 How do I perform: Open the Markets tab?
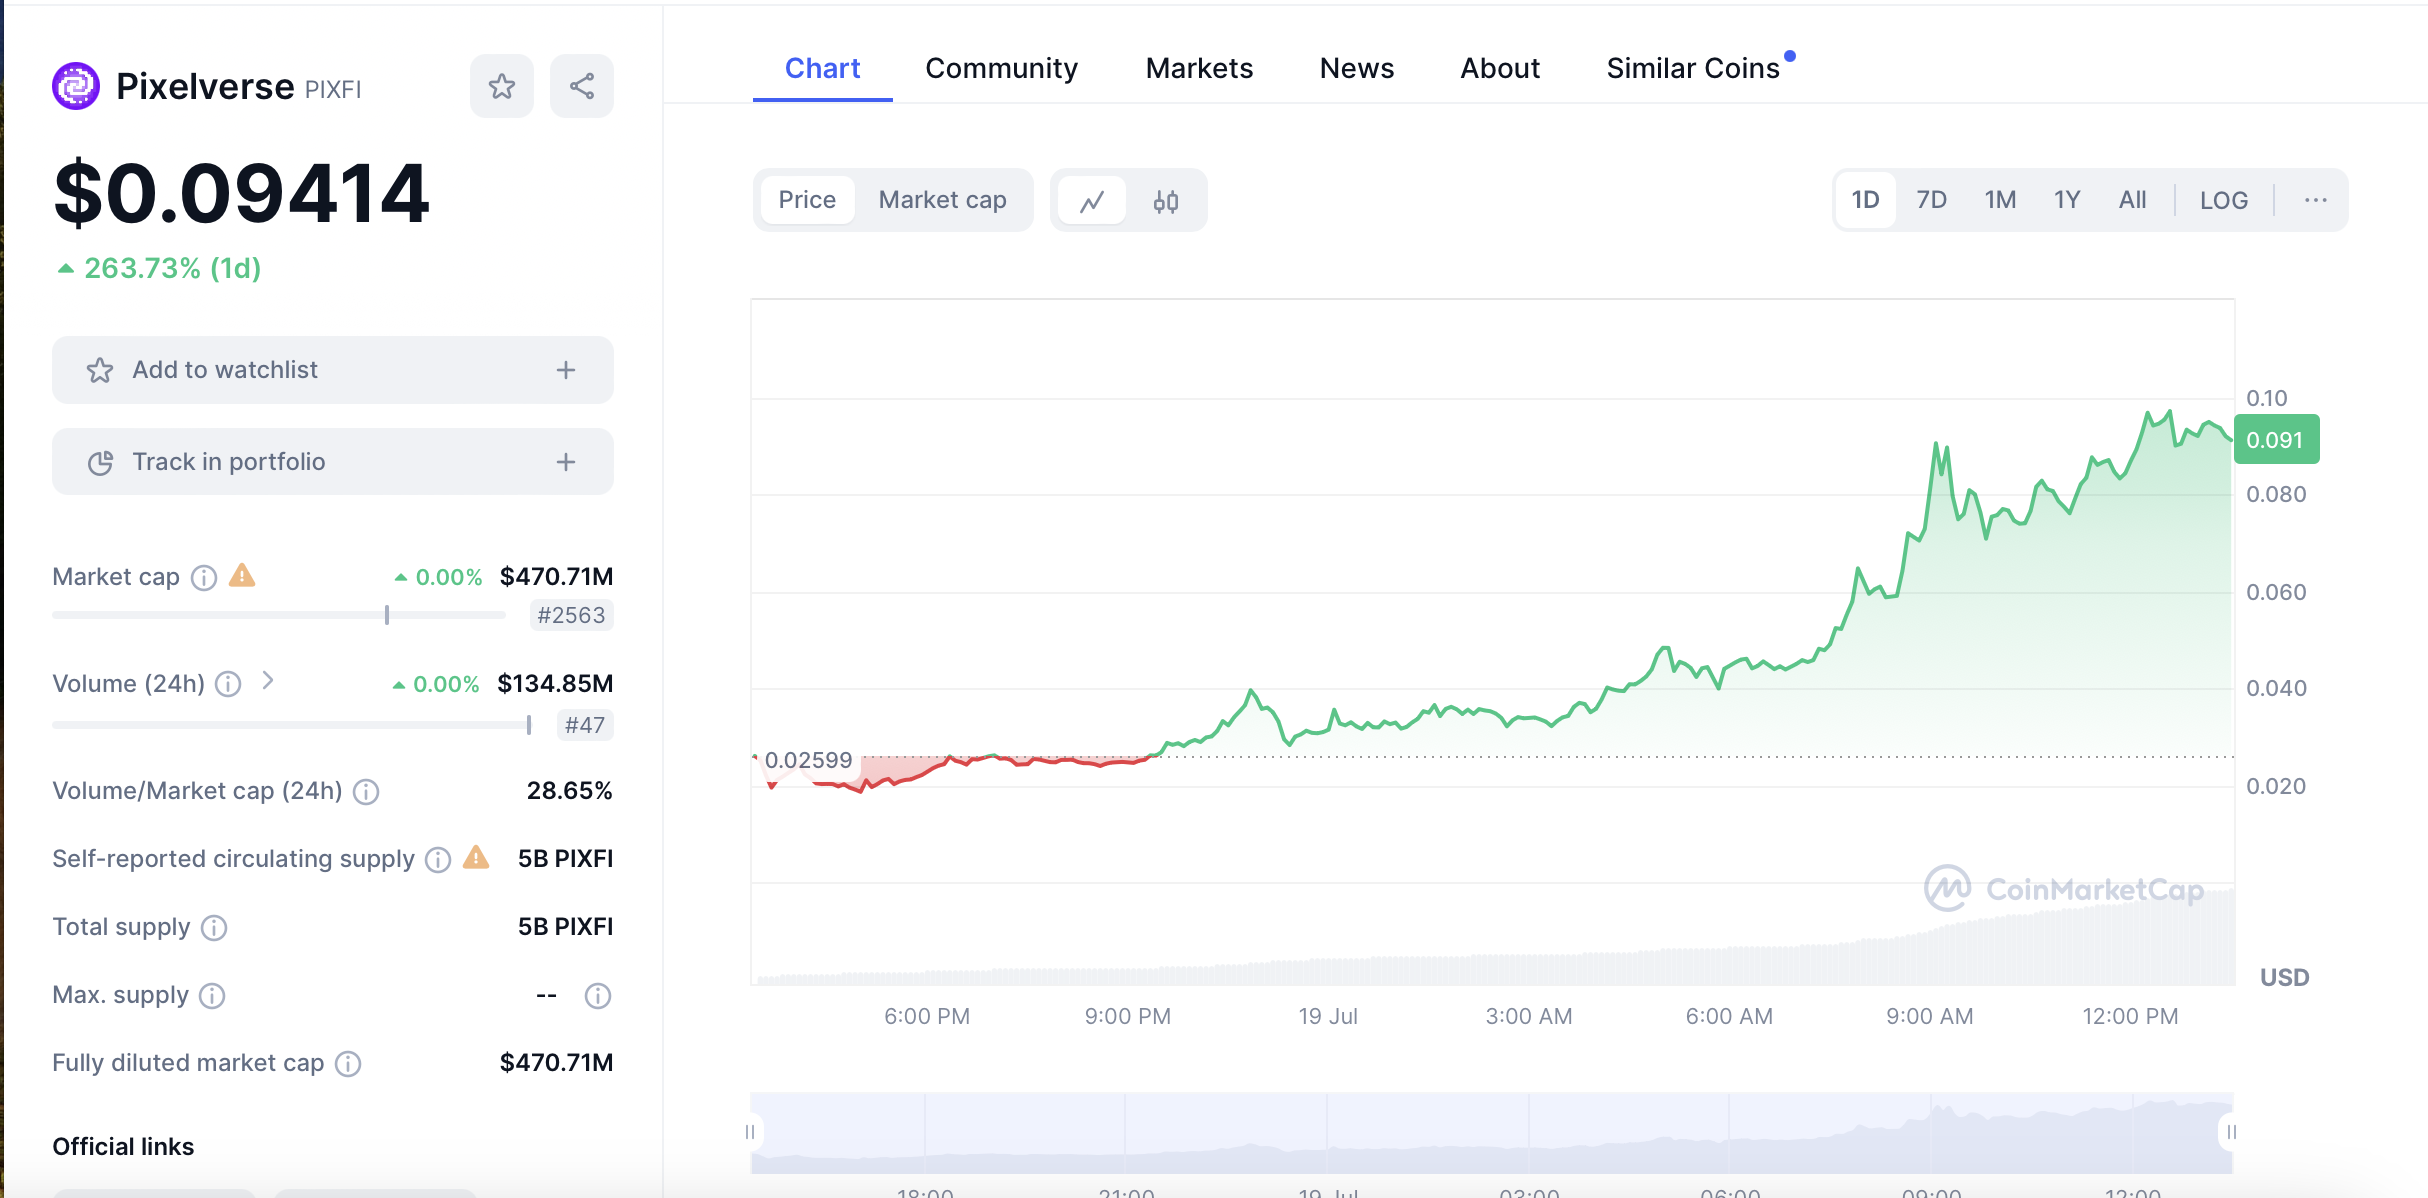tap(1198, 68)
